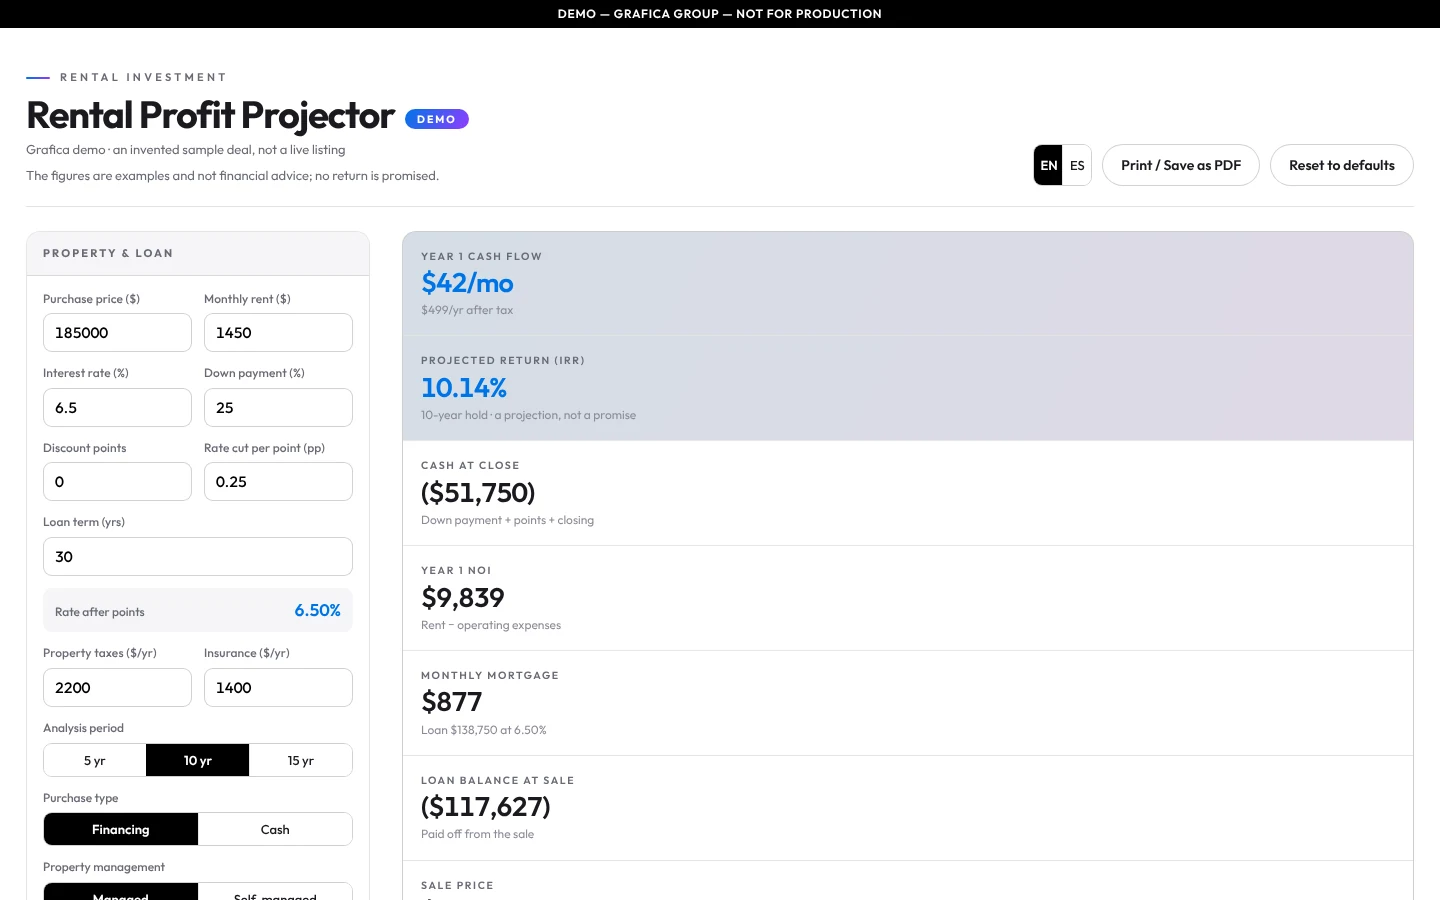Click the $42/mo cash flow value
The image size is (1440, 900).
[467, 283]
